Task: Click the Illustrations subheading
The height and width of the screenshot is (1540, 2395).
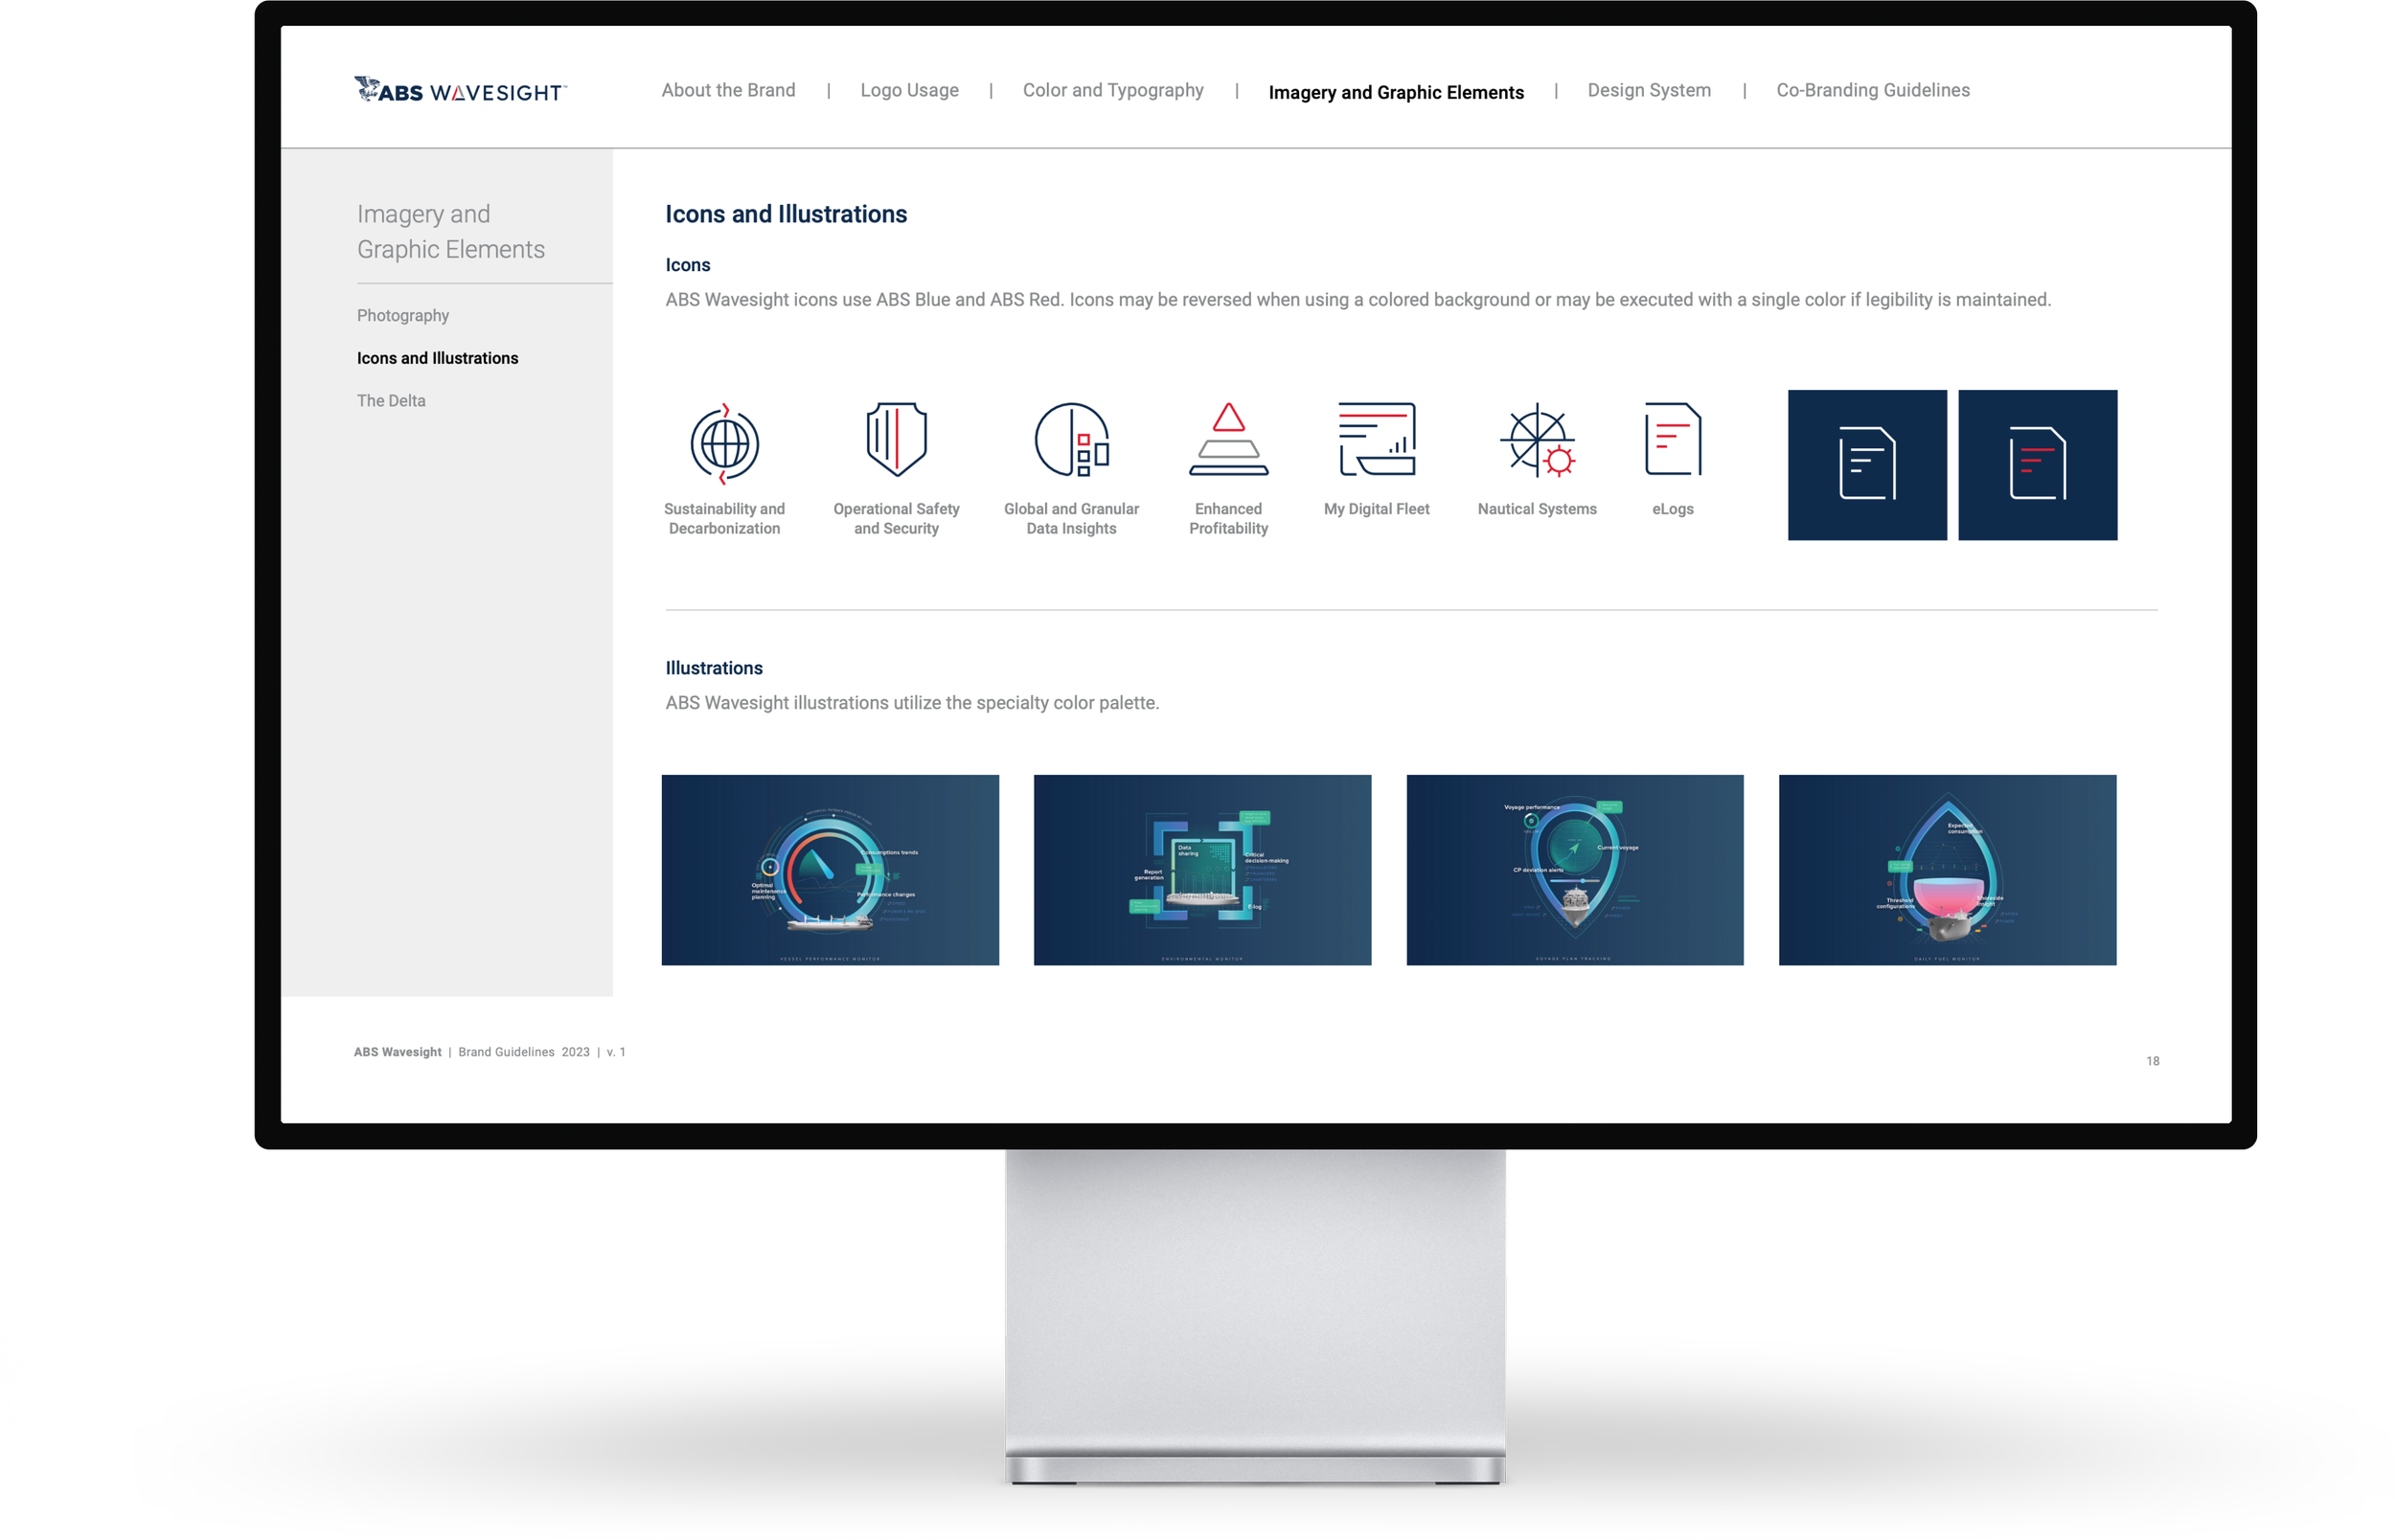Action: point(714,668)
